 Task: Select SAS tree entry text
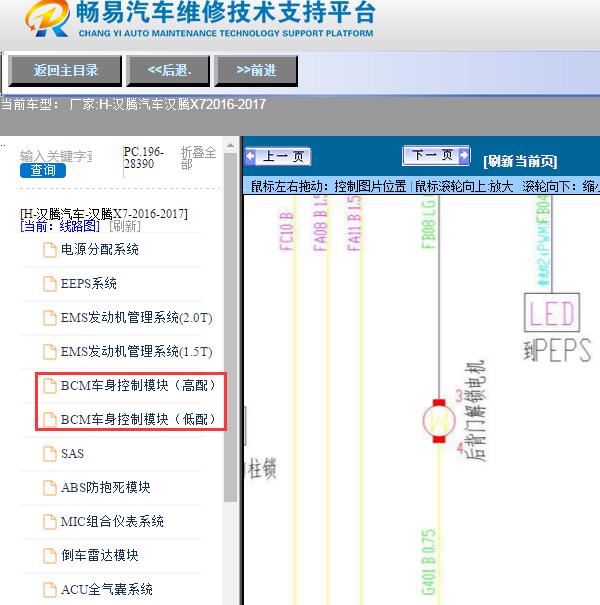[x=72, y=453]
